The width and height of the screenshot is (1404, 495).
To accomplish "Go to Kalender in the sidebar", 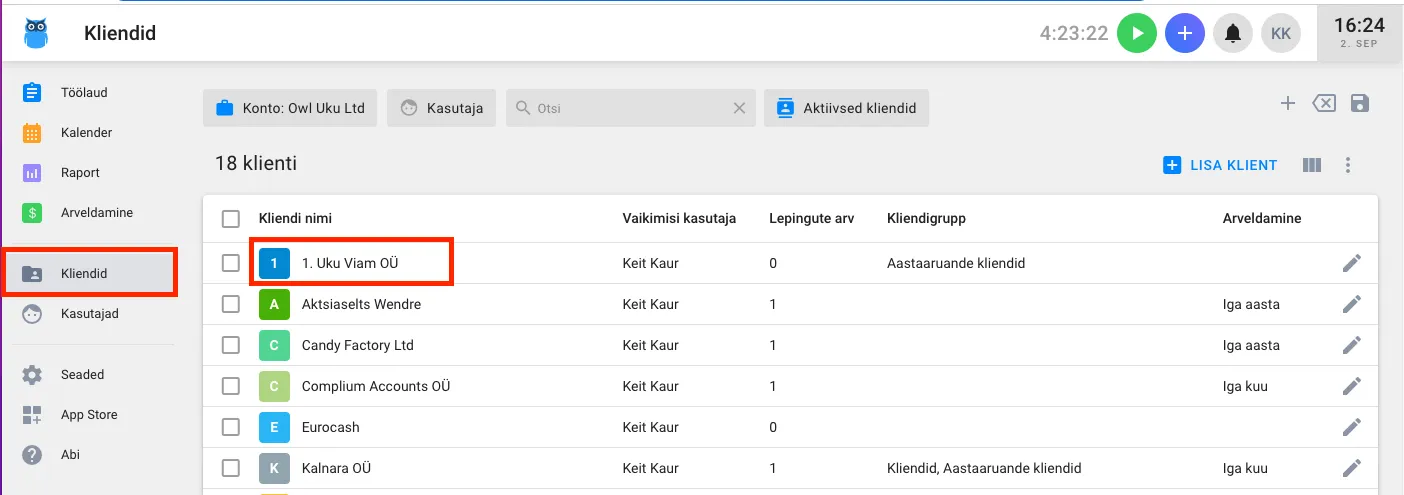I will pyautogui.click(x=86, y=133).
